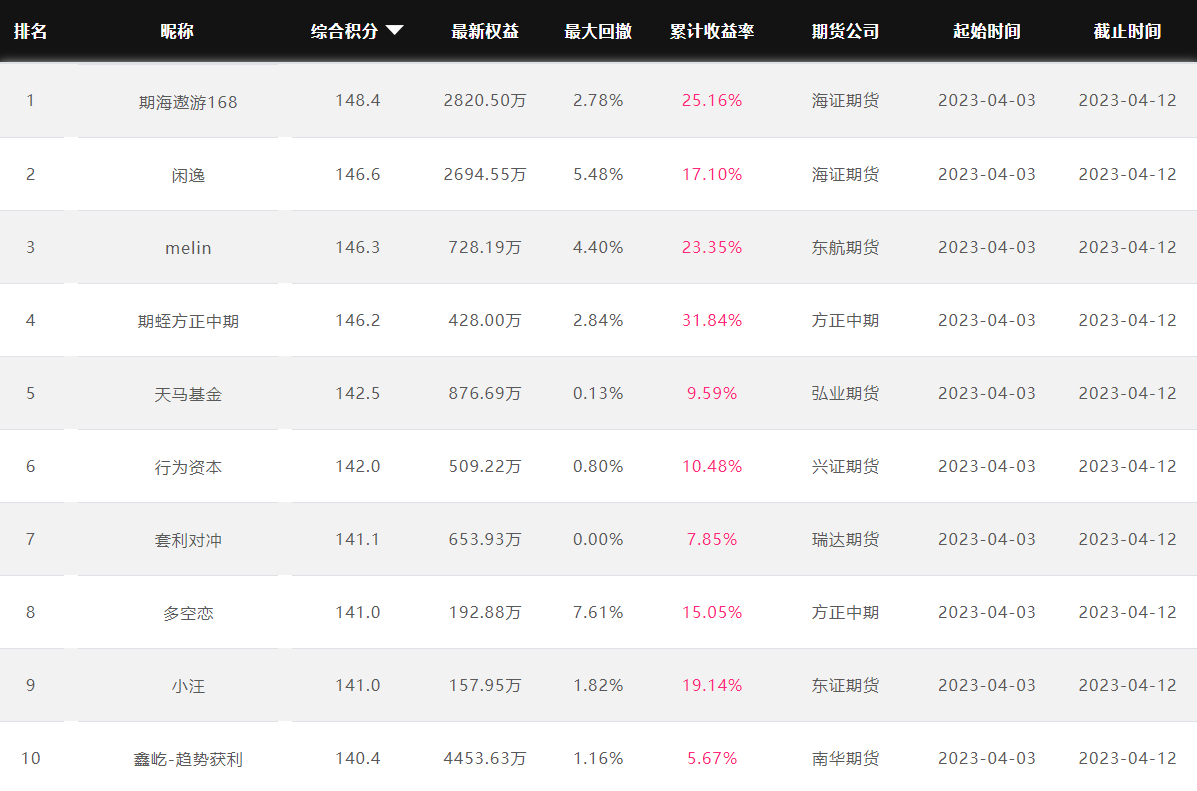Select equity value 653.93万
This screenshot has width=1197, height=791.
click(x=485, y=540)
